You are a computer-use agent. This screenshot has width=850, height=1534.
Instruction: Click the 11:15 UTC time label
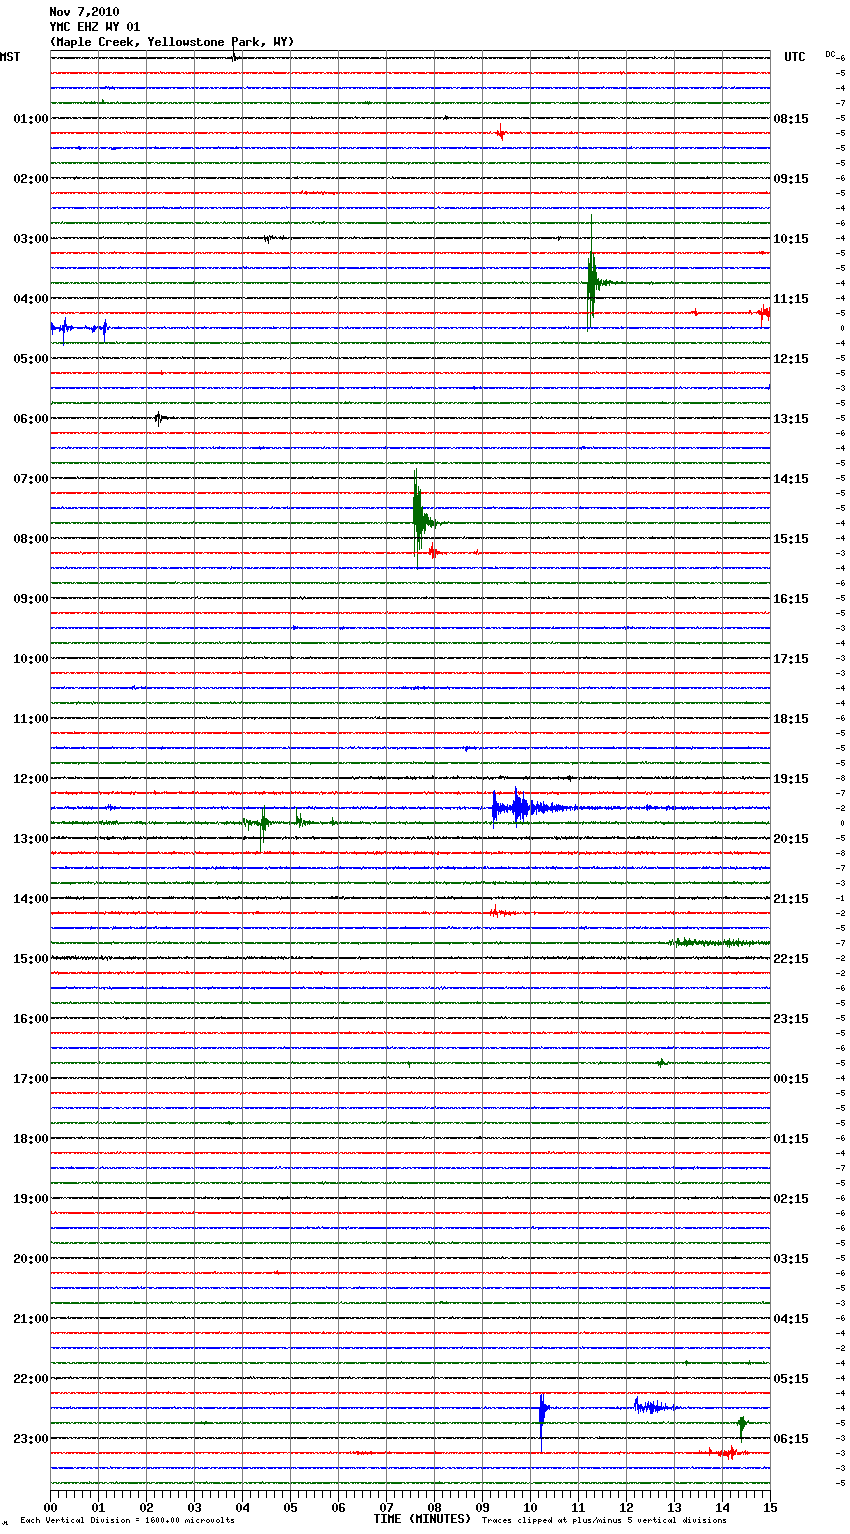(x=791, y=299)
